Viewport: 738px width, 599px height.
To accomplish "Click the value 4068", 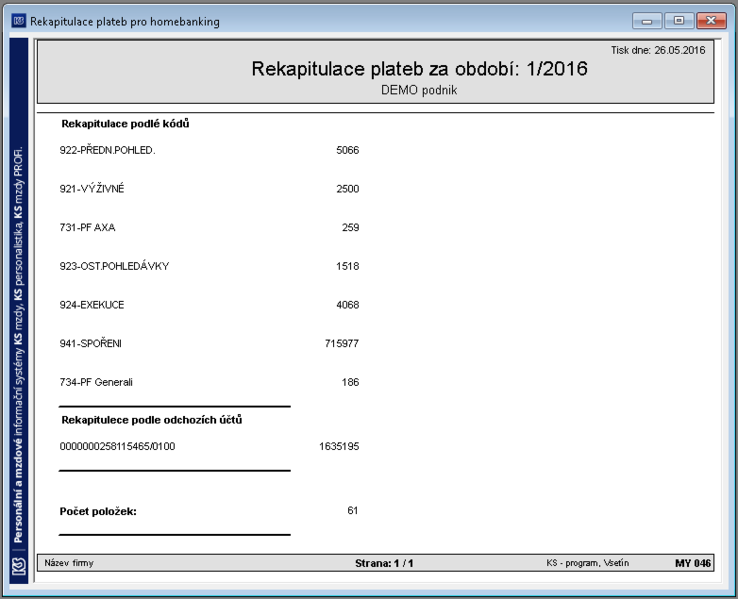I will pyautogui.click(x=347, y=305).
